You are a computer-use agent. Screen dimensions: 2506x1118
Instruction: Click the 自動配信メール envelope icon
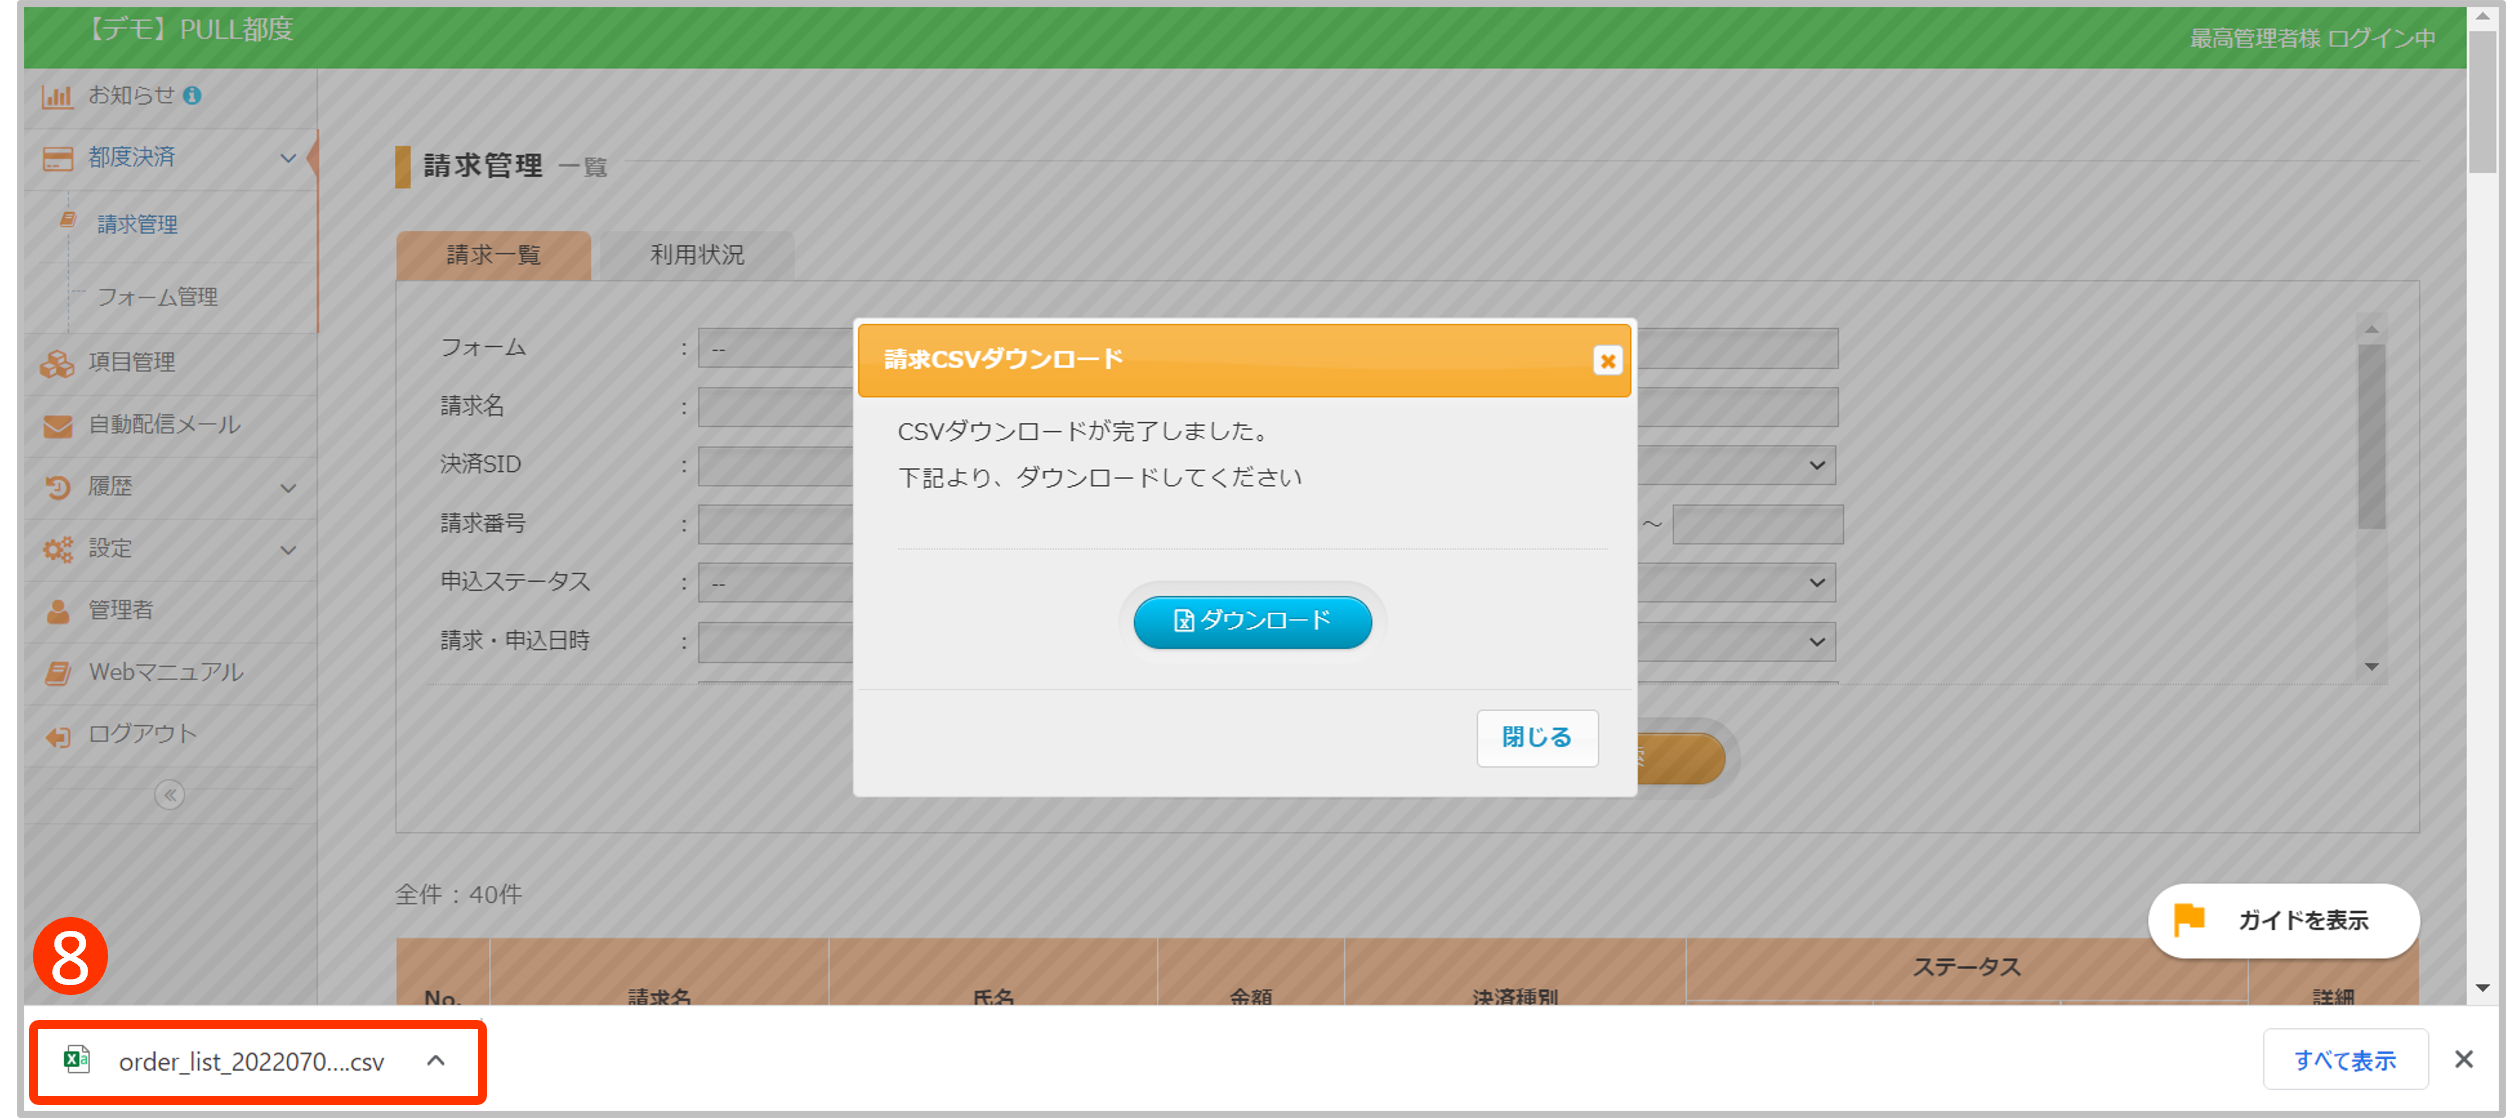pos(57,426)
